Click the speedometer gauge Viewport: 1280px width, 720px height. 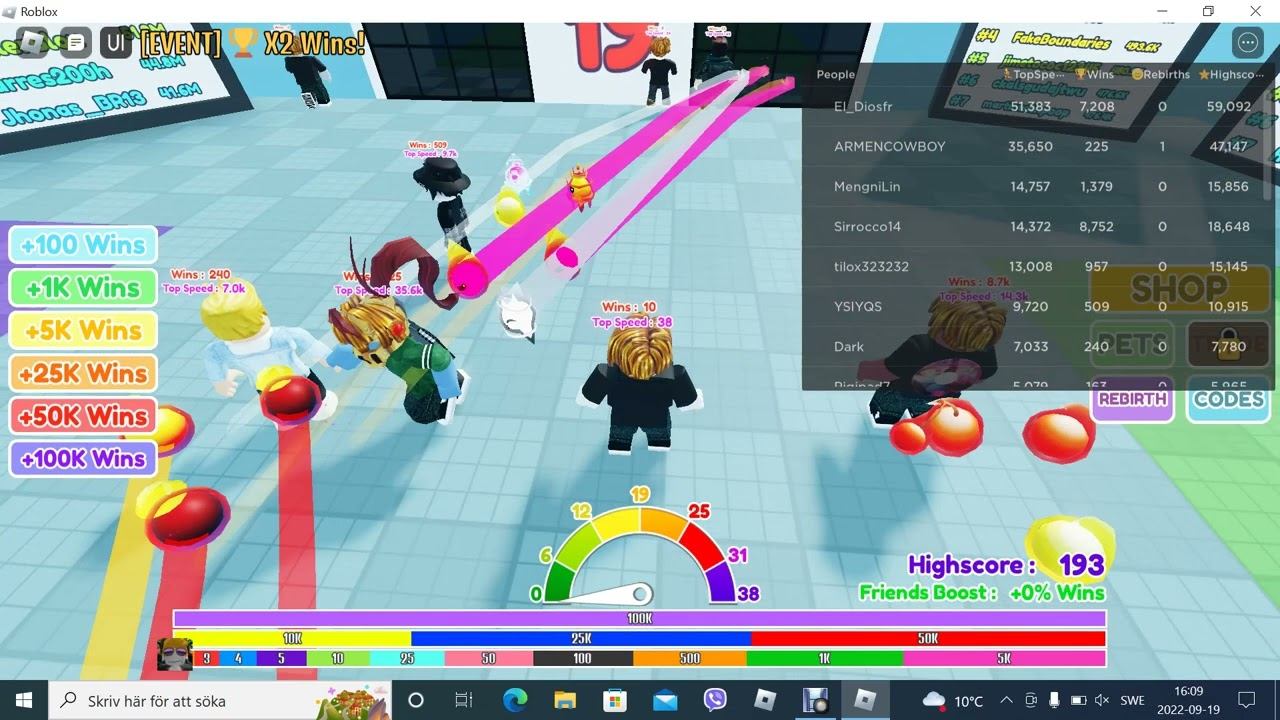coord(642,546)
